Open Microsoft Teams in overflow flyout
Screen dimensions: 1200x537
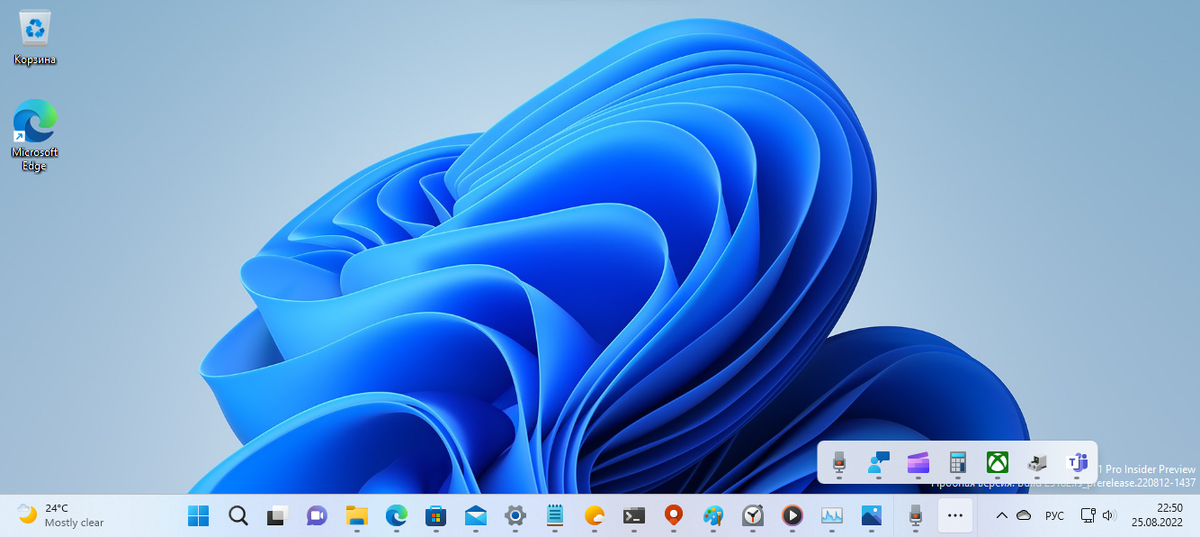coord(1077,462)
